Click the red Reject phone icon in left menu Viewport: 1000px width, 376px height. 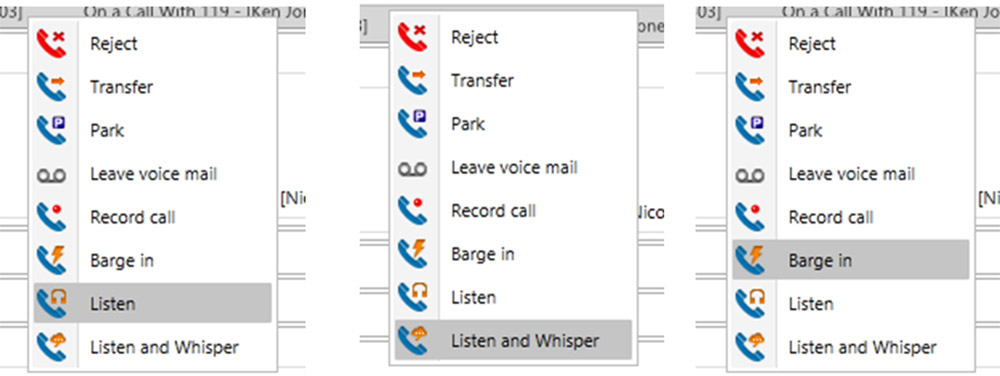coord(52,43)
